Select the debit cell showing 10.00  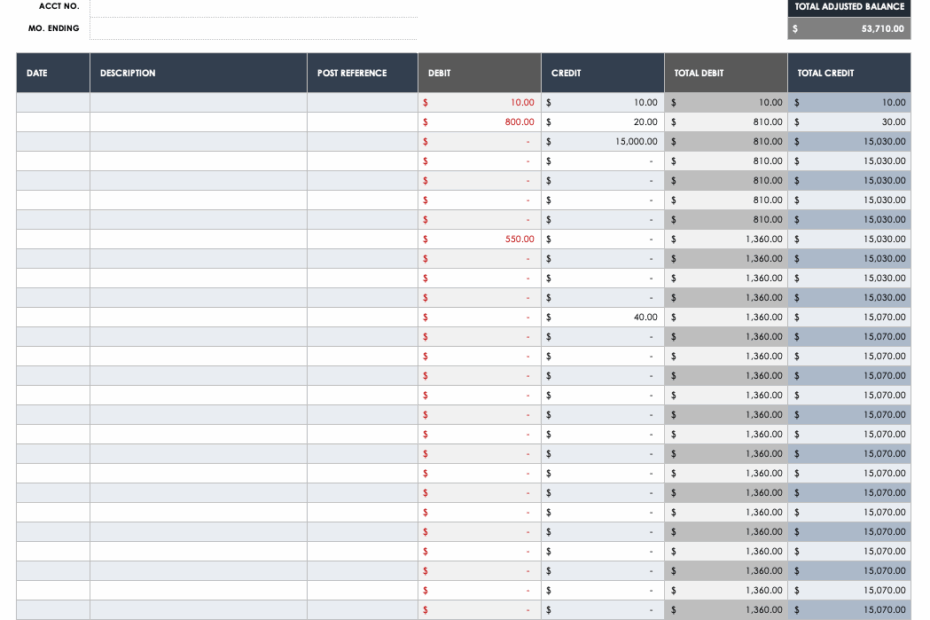point(479,103)
